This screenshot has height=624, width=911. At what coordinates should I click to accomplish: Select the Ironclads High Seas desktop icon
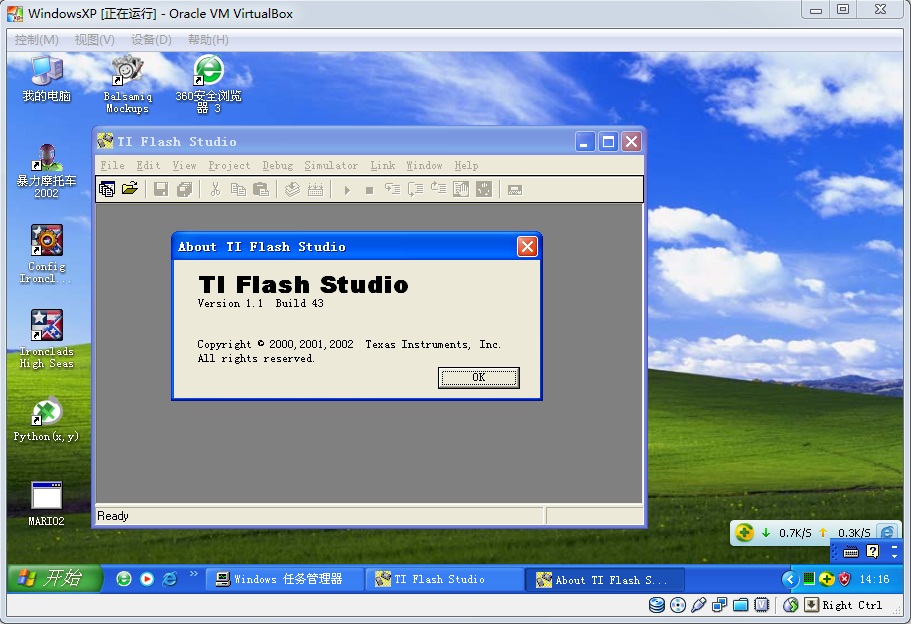tap(46, 339)
